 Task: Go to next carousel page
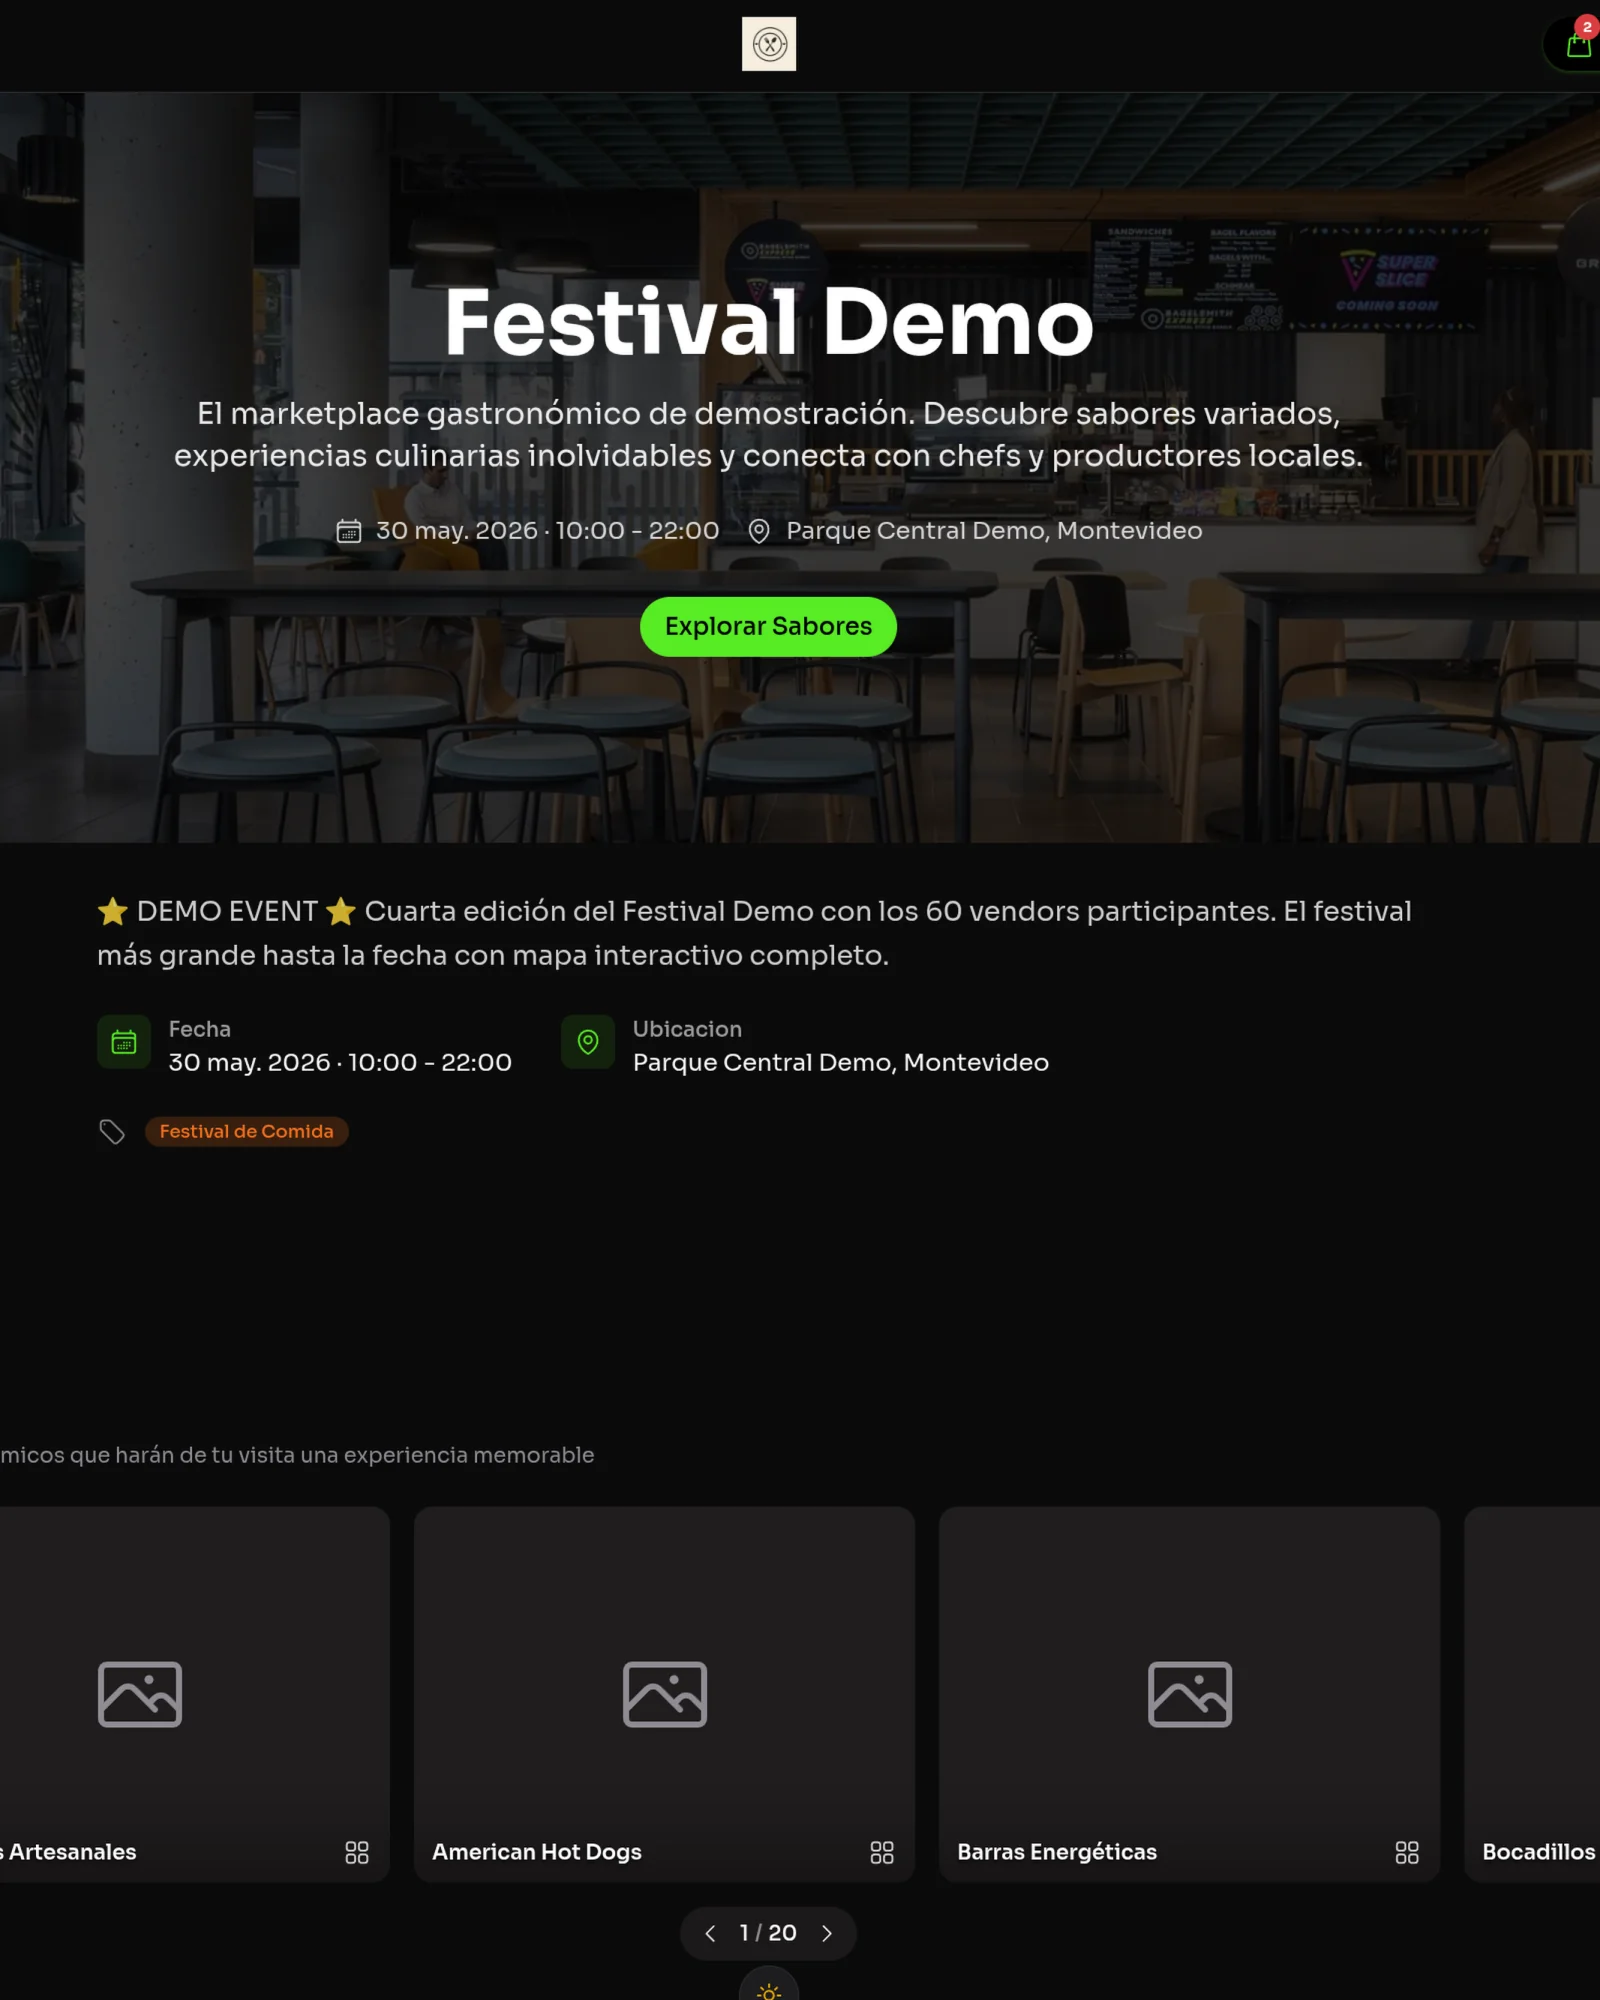tap(827, 1933)
